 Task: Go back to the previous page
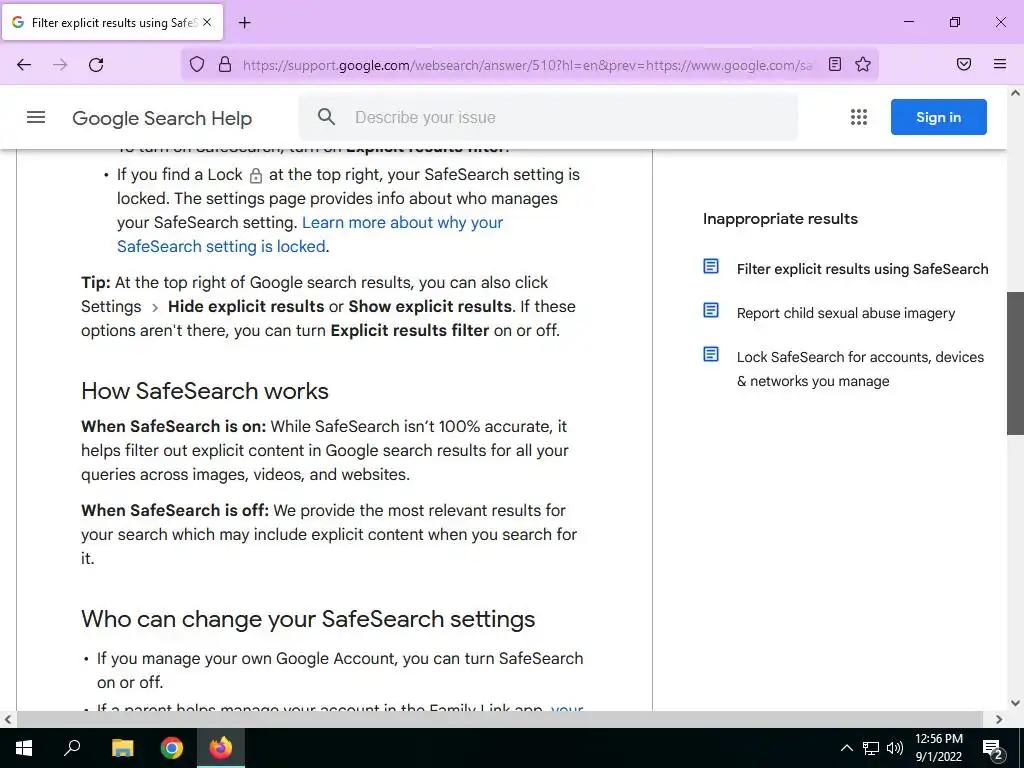pos(24,64)
